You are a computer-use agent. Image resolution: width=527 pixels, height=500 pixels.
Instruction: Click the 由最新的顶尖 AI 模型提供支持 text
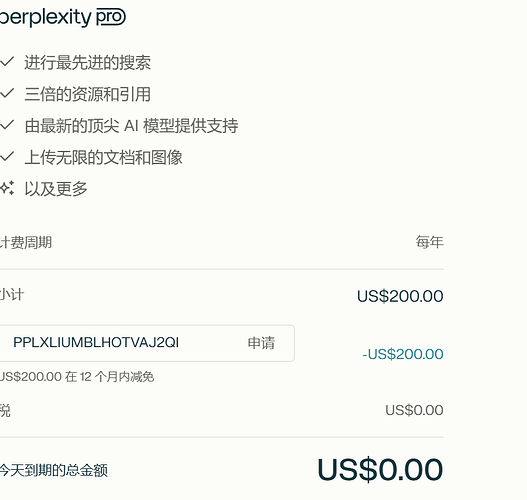click(131, 126)
